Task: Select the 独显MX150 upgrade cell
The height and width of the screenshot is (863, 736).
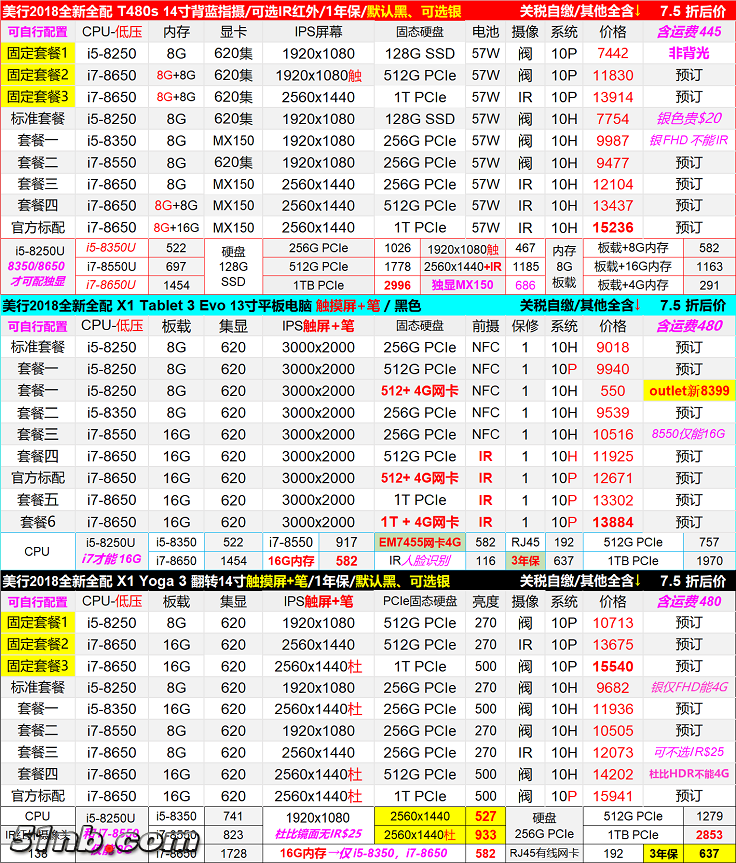Action: 462,285
